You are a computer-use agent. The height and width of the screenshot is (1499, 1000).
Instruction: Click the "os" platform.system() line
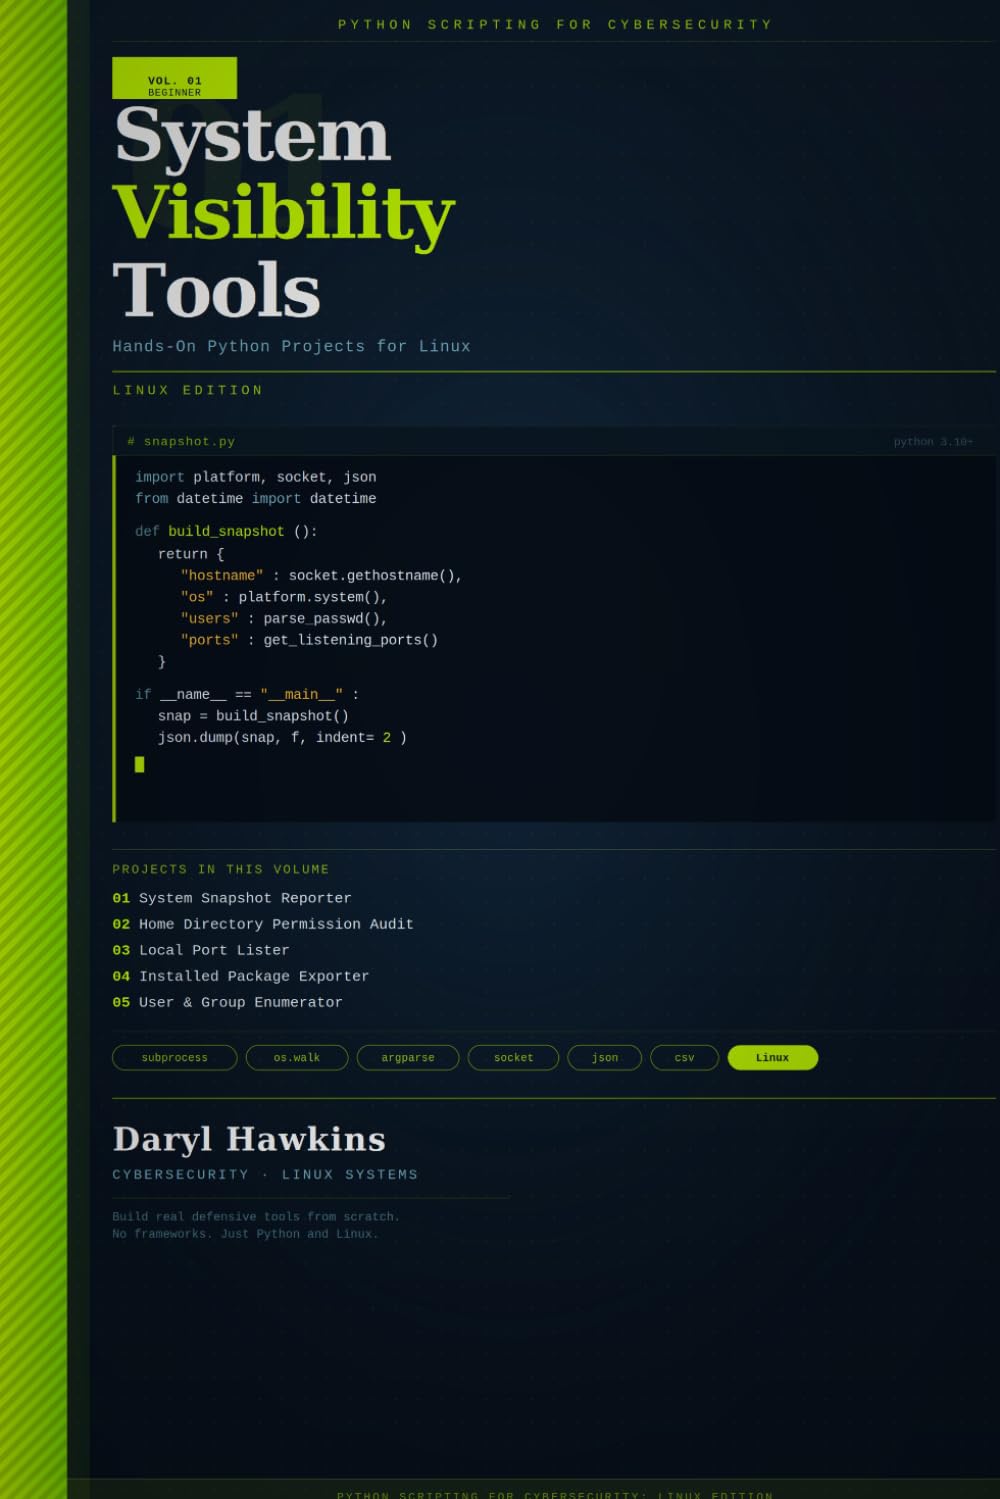click(284, 597)
